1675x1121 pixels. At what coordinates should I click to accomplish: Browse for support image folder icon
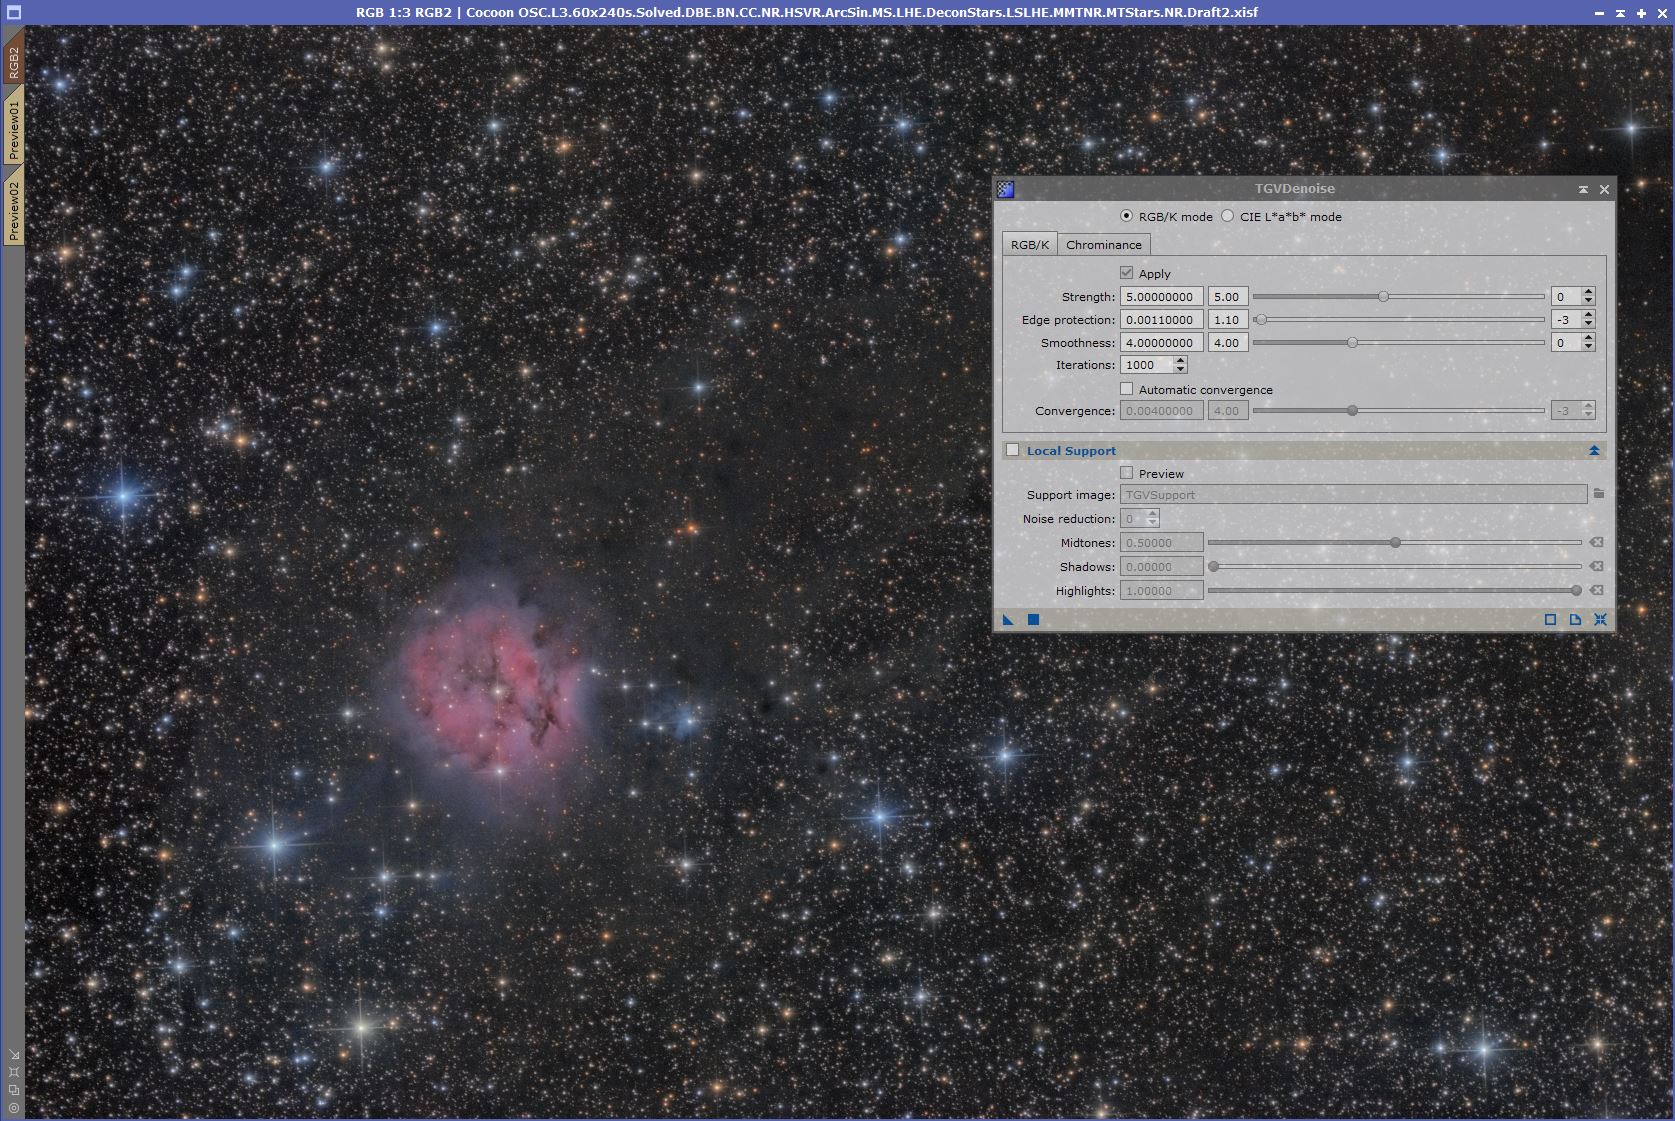(1599, 494)
